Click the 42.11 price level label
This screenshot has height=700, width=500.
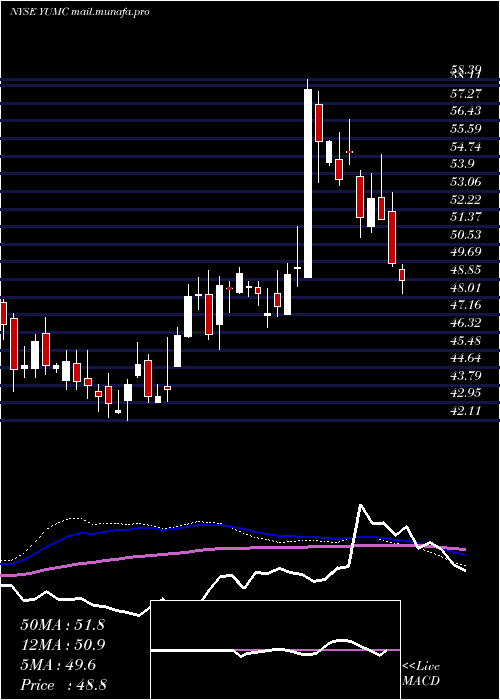[x=466, y=411]
